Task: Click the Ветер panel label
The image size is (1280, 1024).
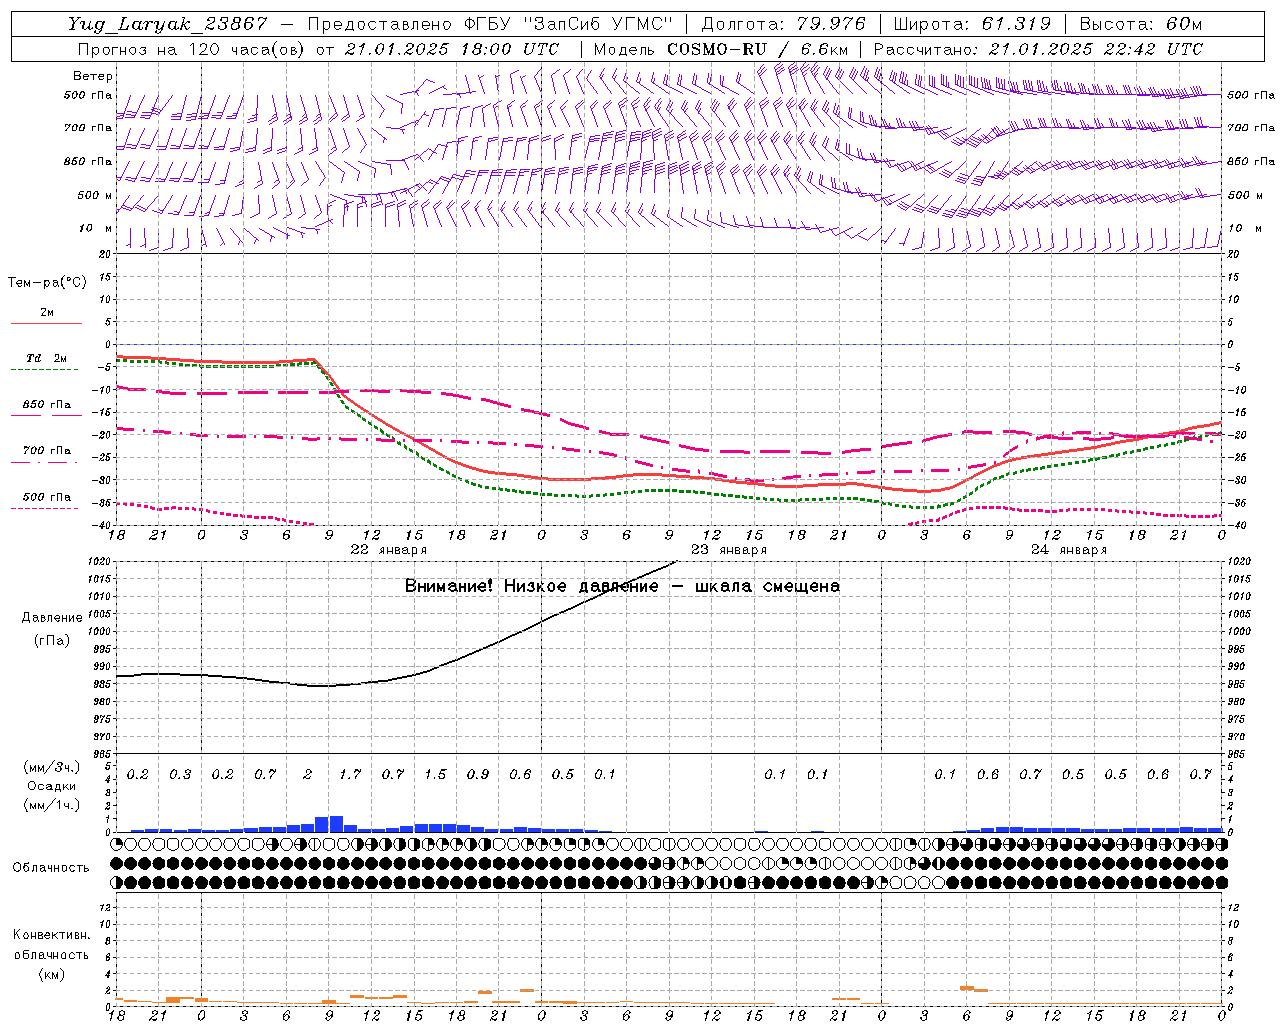Action: (x=93, y=76)
